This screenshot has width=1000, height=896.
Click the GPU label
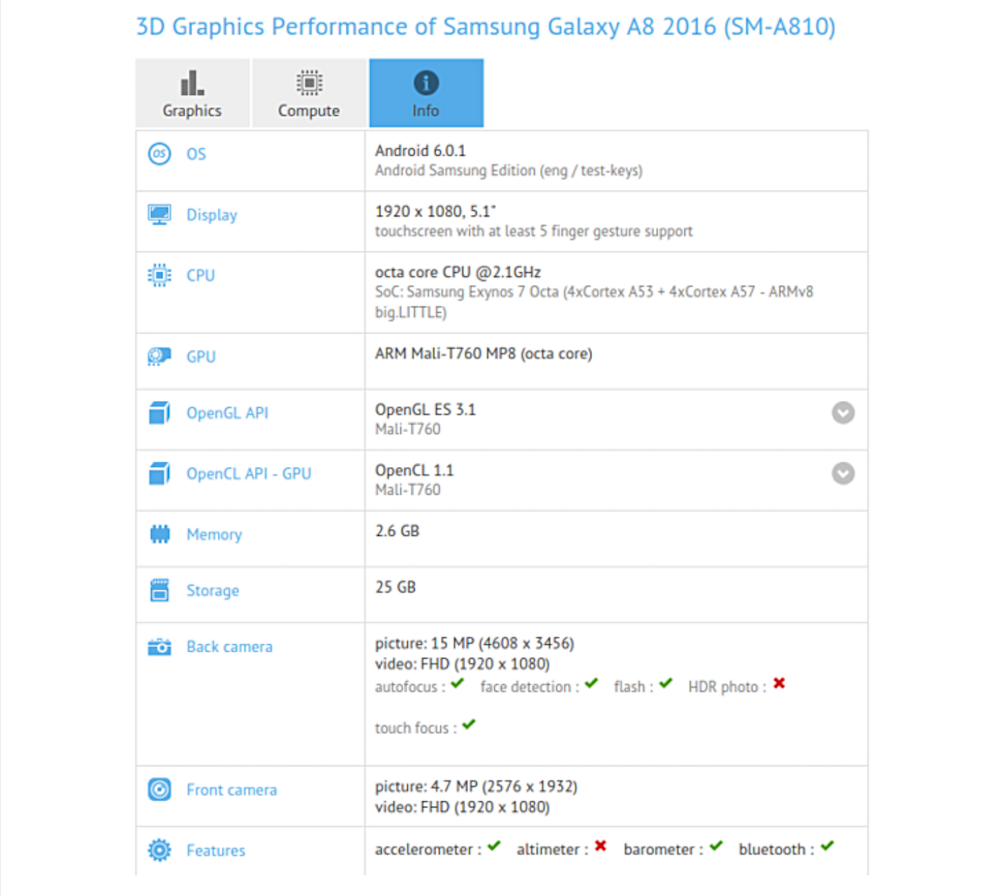click(x=201, y=356)
